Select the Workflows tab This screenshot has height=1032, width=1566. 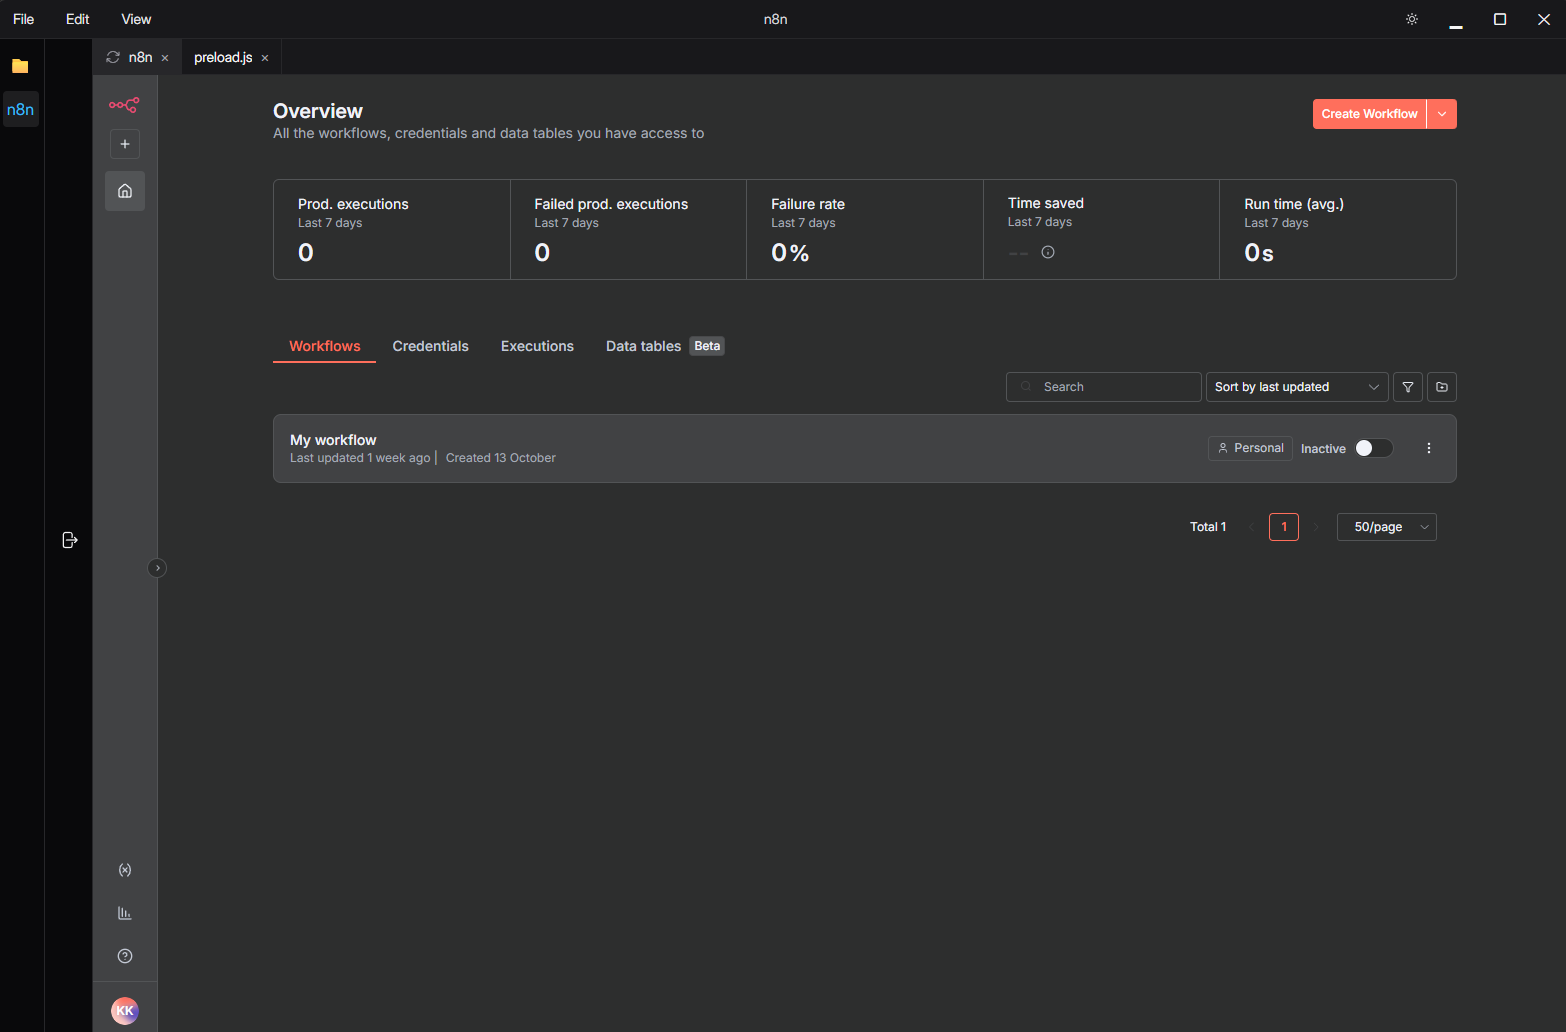[325, 346]
